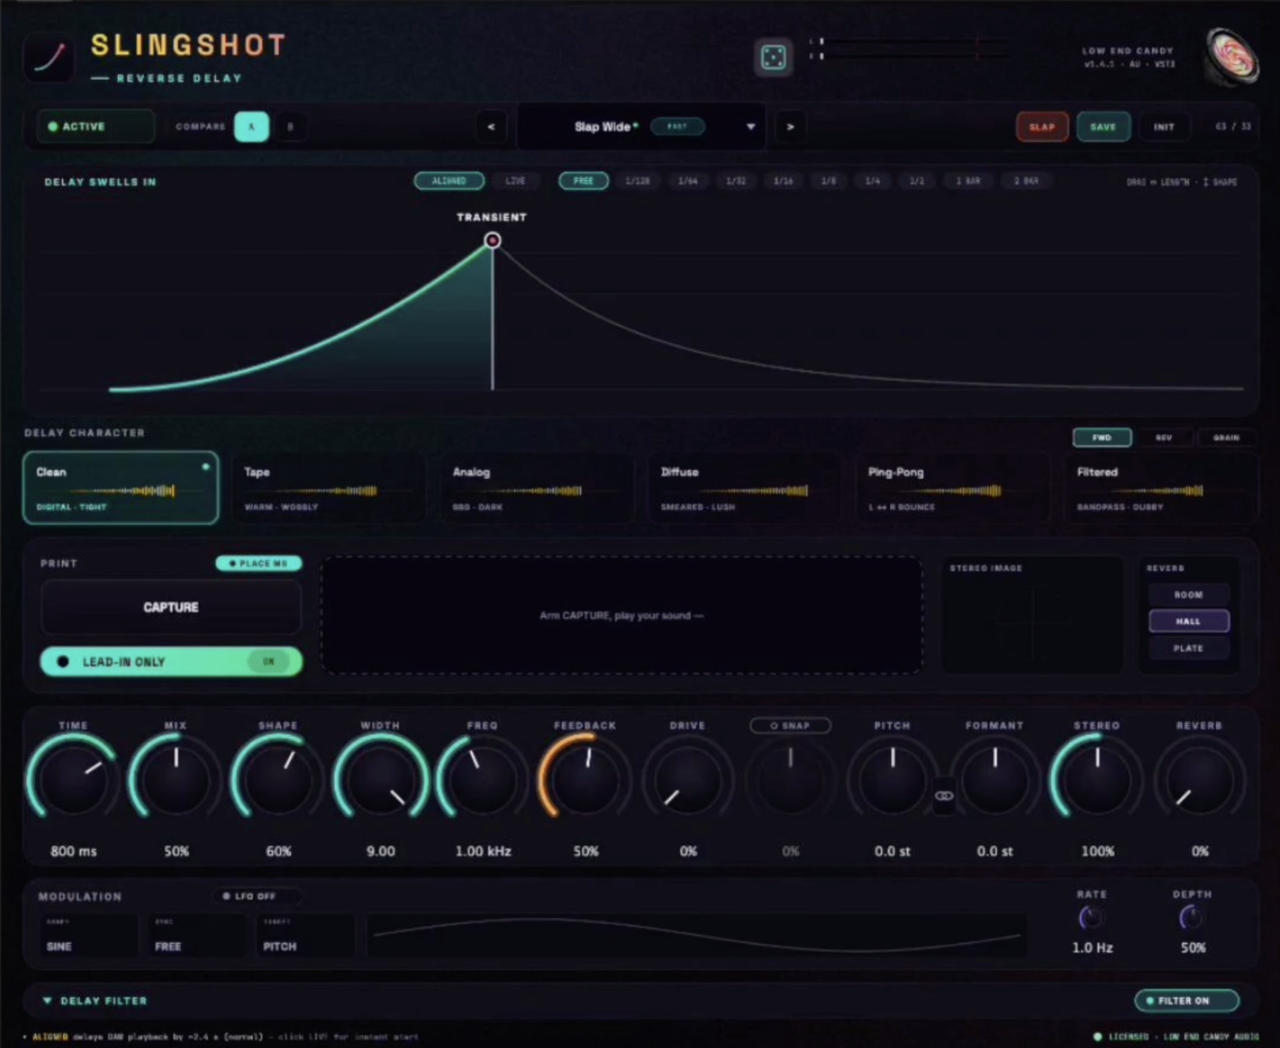Viewport: 1280px width, 1048px height.
Task: Toggle the Place Me option in Print
Action: pos(258,563)
